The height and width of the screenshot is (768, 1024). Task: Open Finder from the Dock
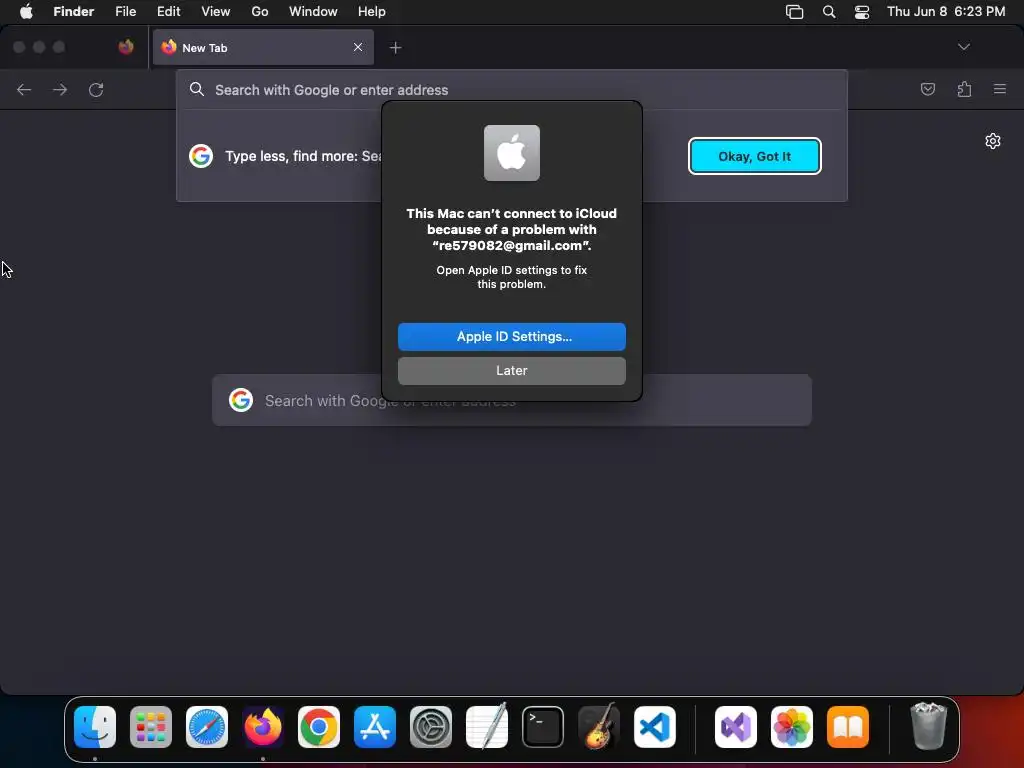[x=95, y=727]
